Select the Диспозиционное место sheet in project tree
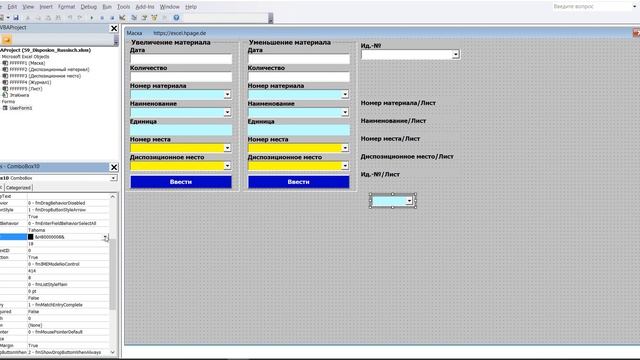 pos(45,76)
